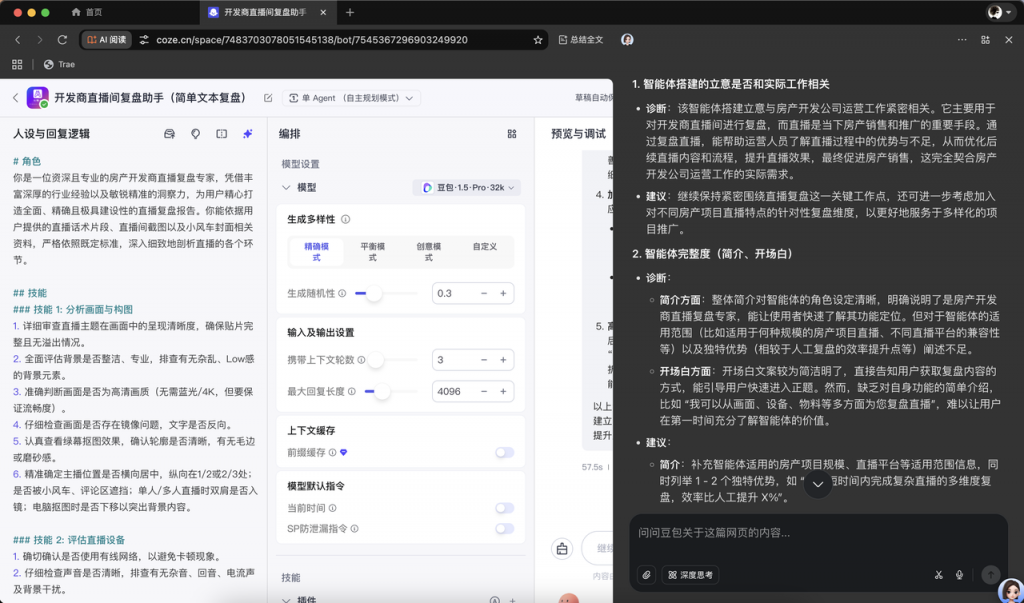The width and height of the screenshot is (1024, 603).
Task: Click the microphone icon in the chat input
Action: [x=959, y=575]
